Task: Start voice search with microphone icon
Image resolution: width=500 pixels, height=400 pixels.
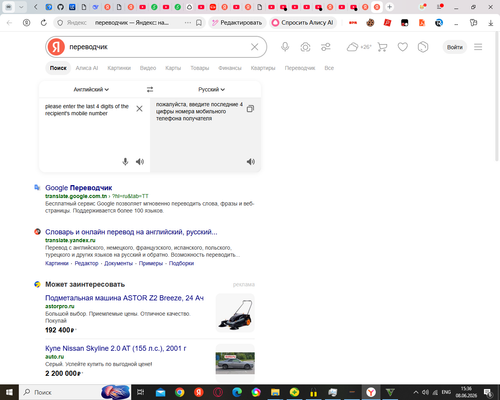Action: [x=285, y=47]
